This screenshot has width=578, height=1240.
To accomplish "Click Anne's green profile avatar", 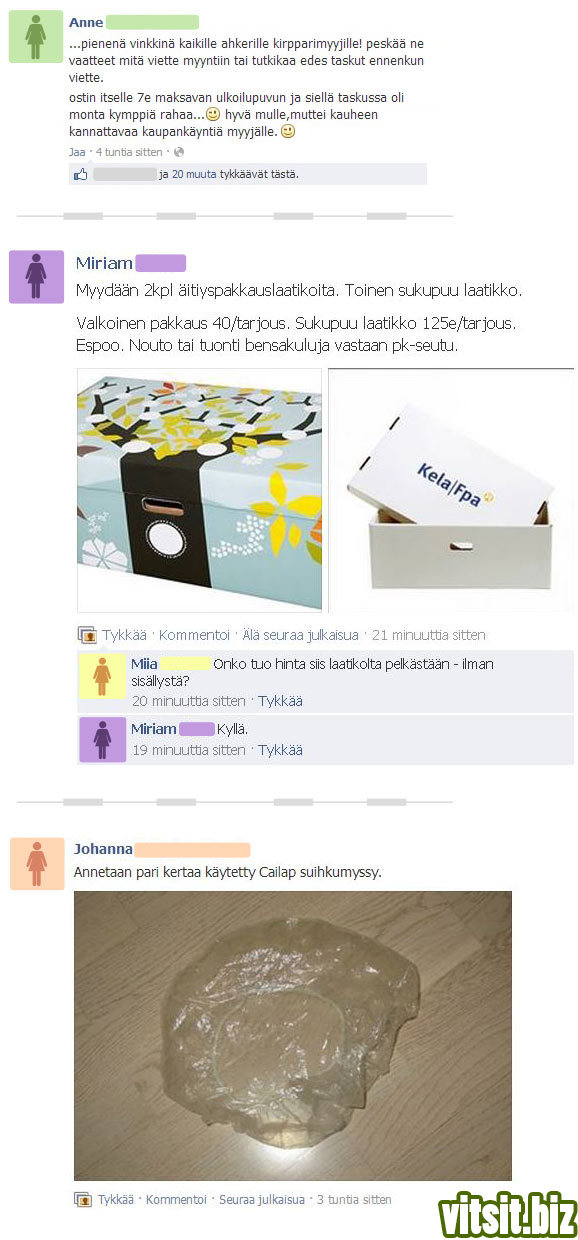I will point(36,37).
